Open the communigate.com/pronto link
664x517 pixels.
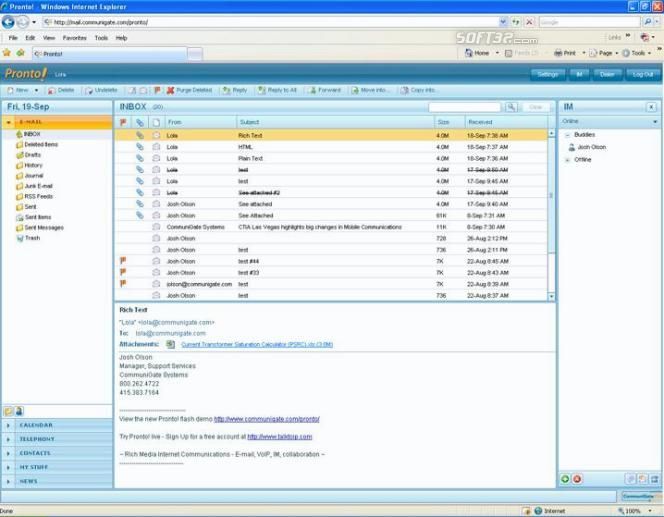click(x=267, y=419)
